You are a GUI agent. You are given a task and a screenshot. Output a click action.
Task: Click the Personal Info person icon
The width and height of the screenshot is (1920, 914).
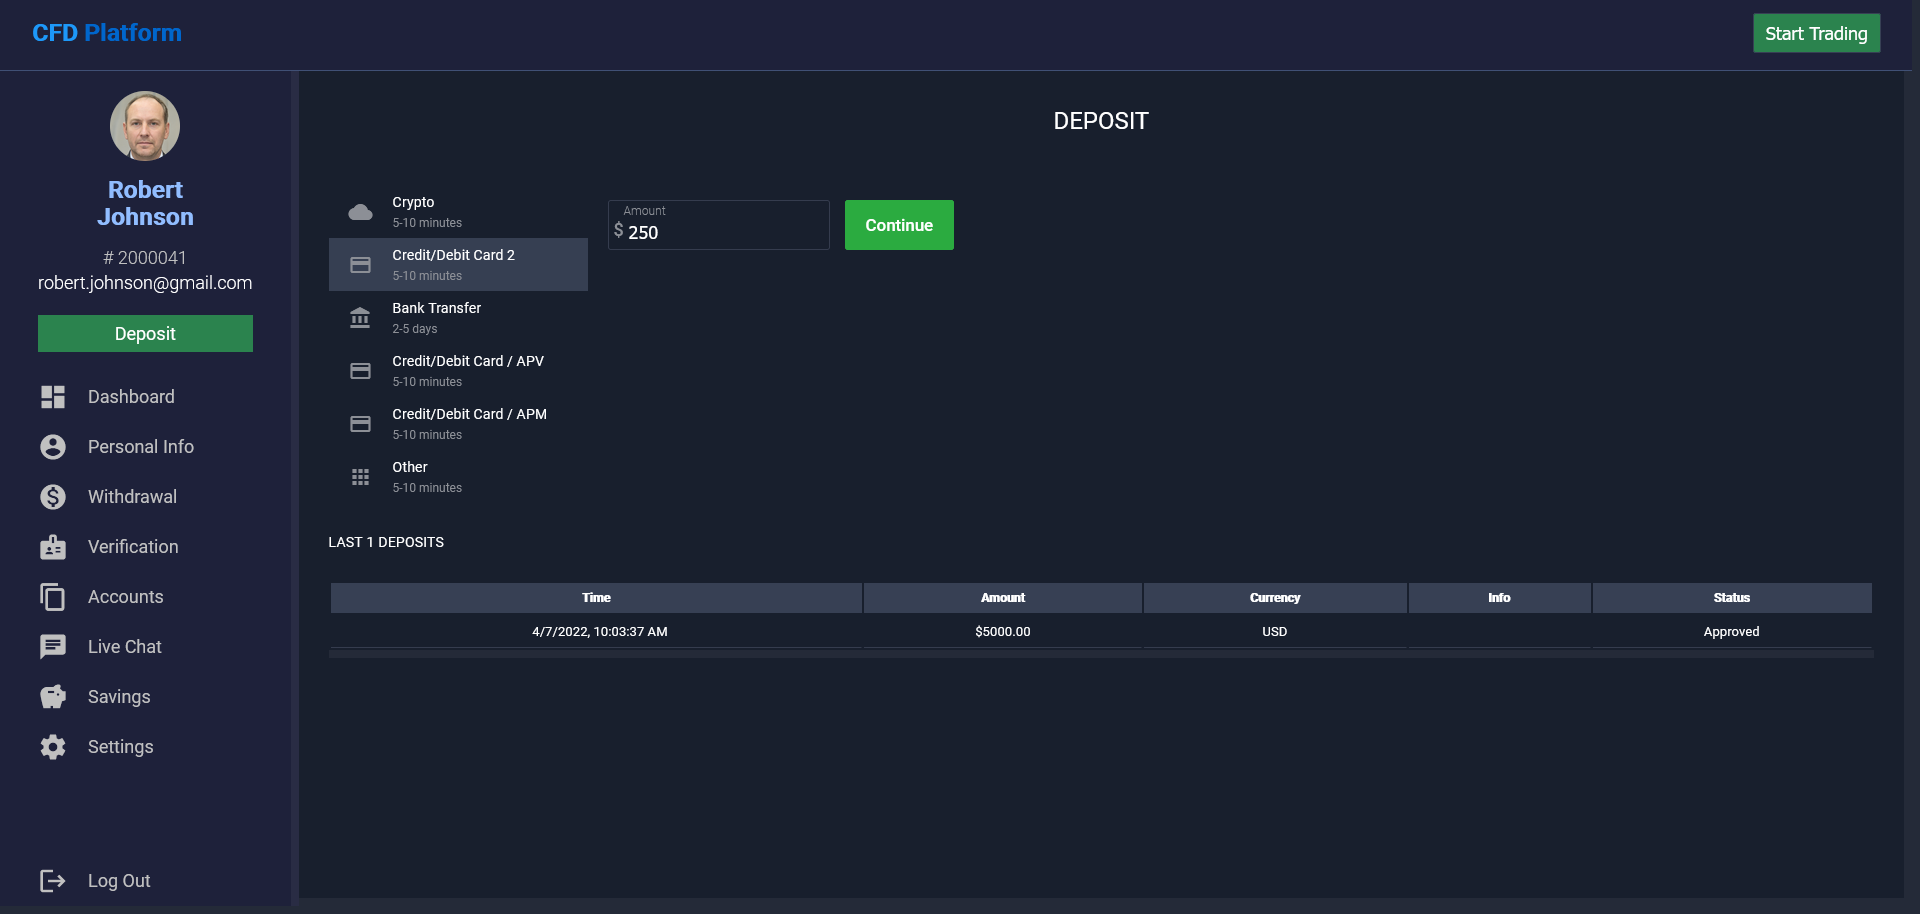pos(53,447)
